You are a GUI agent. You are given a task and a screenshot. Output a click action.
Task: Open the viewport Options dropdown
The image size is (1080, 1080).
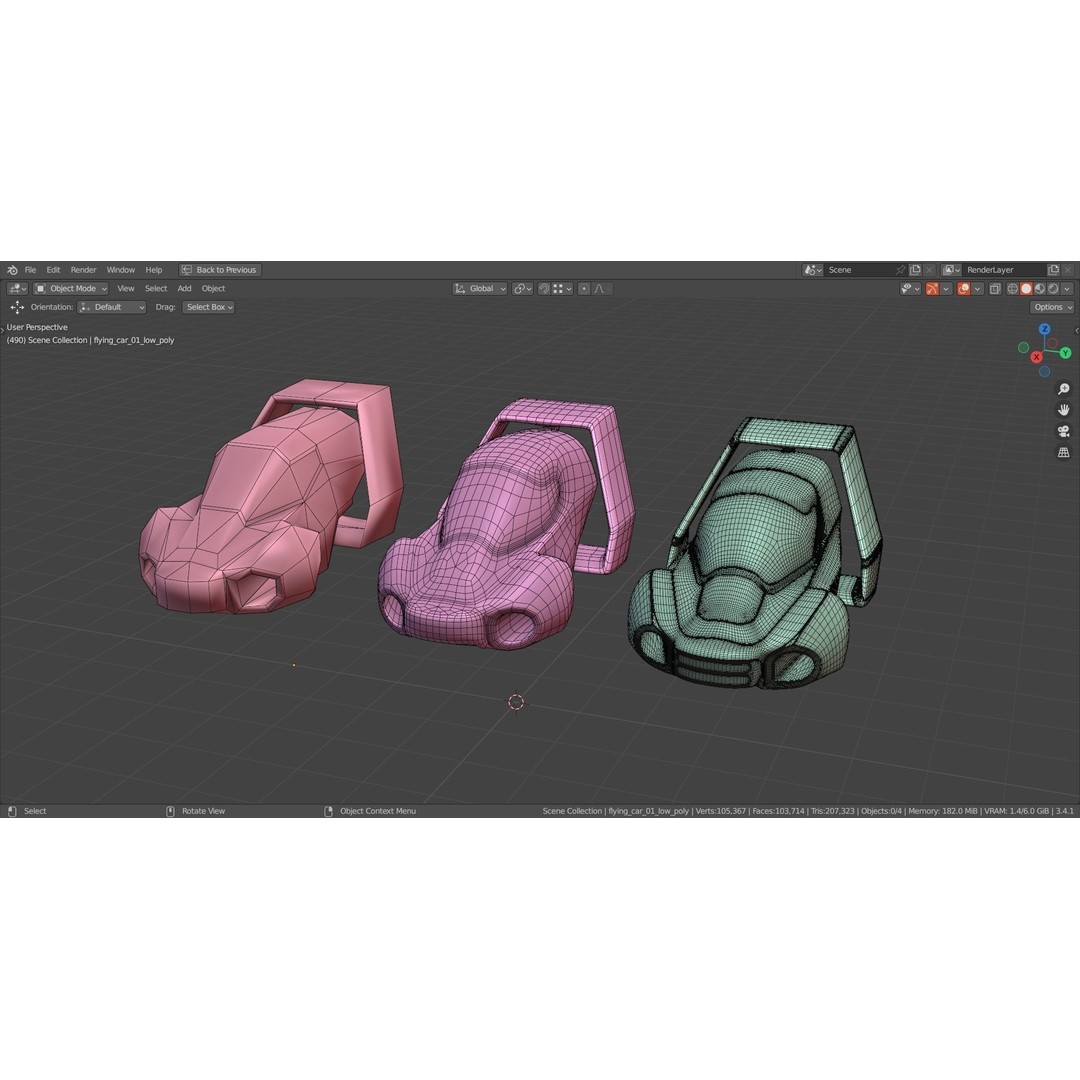pyautogui.click(x=1051, y=307)
